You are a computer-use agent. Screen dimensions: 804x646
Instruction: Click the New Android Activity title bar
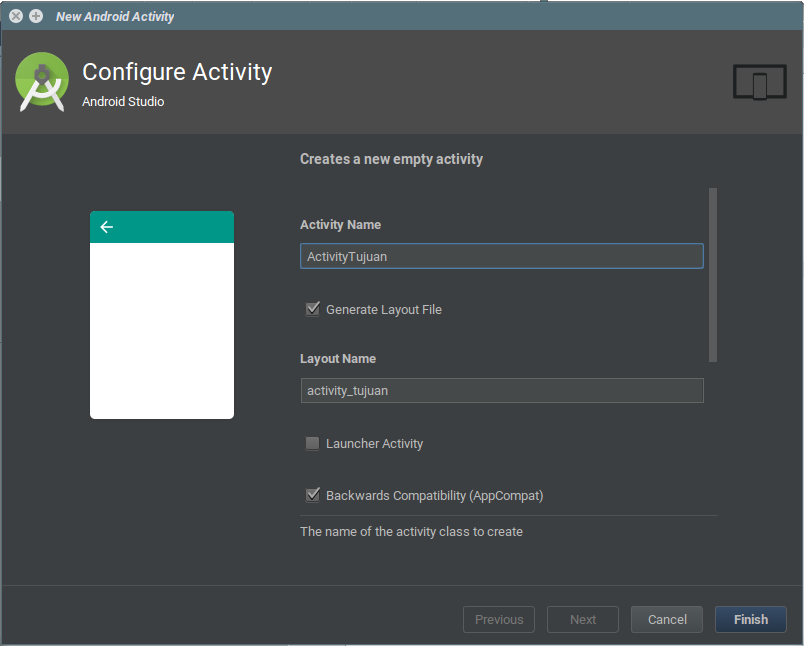coord(400,16)
